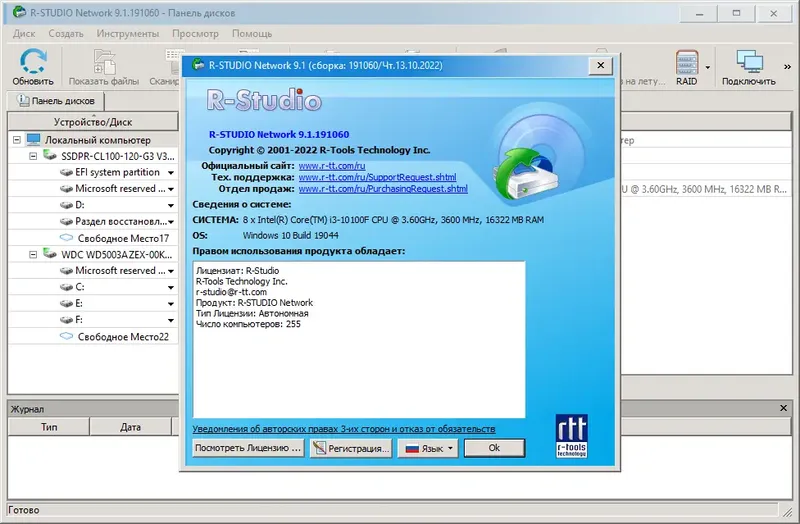Collapse the WDC WD5003AZEX disk node

tap(33, 254)
